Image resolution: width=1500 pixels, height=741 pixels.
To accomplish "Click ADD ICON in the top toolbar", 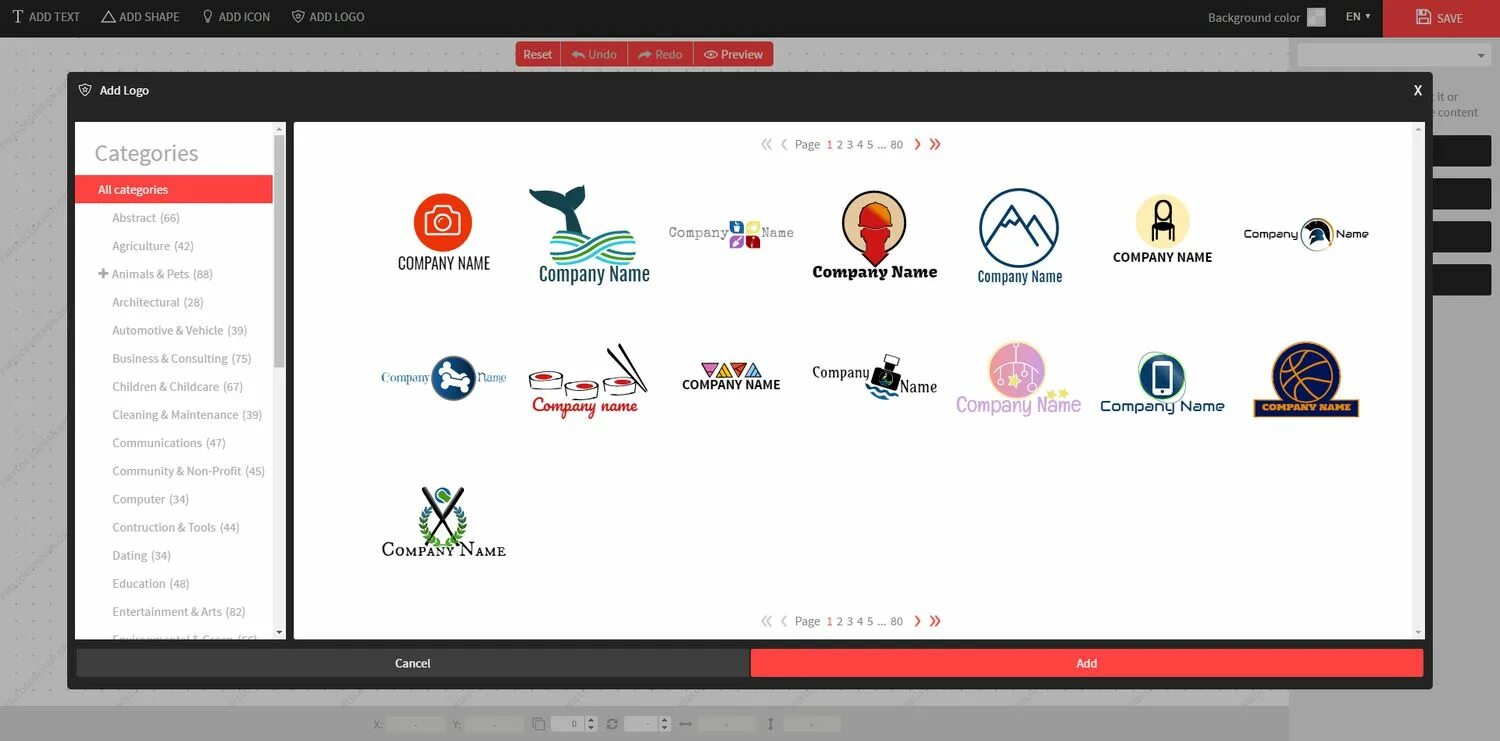I will coord(236,17).
